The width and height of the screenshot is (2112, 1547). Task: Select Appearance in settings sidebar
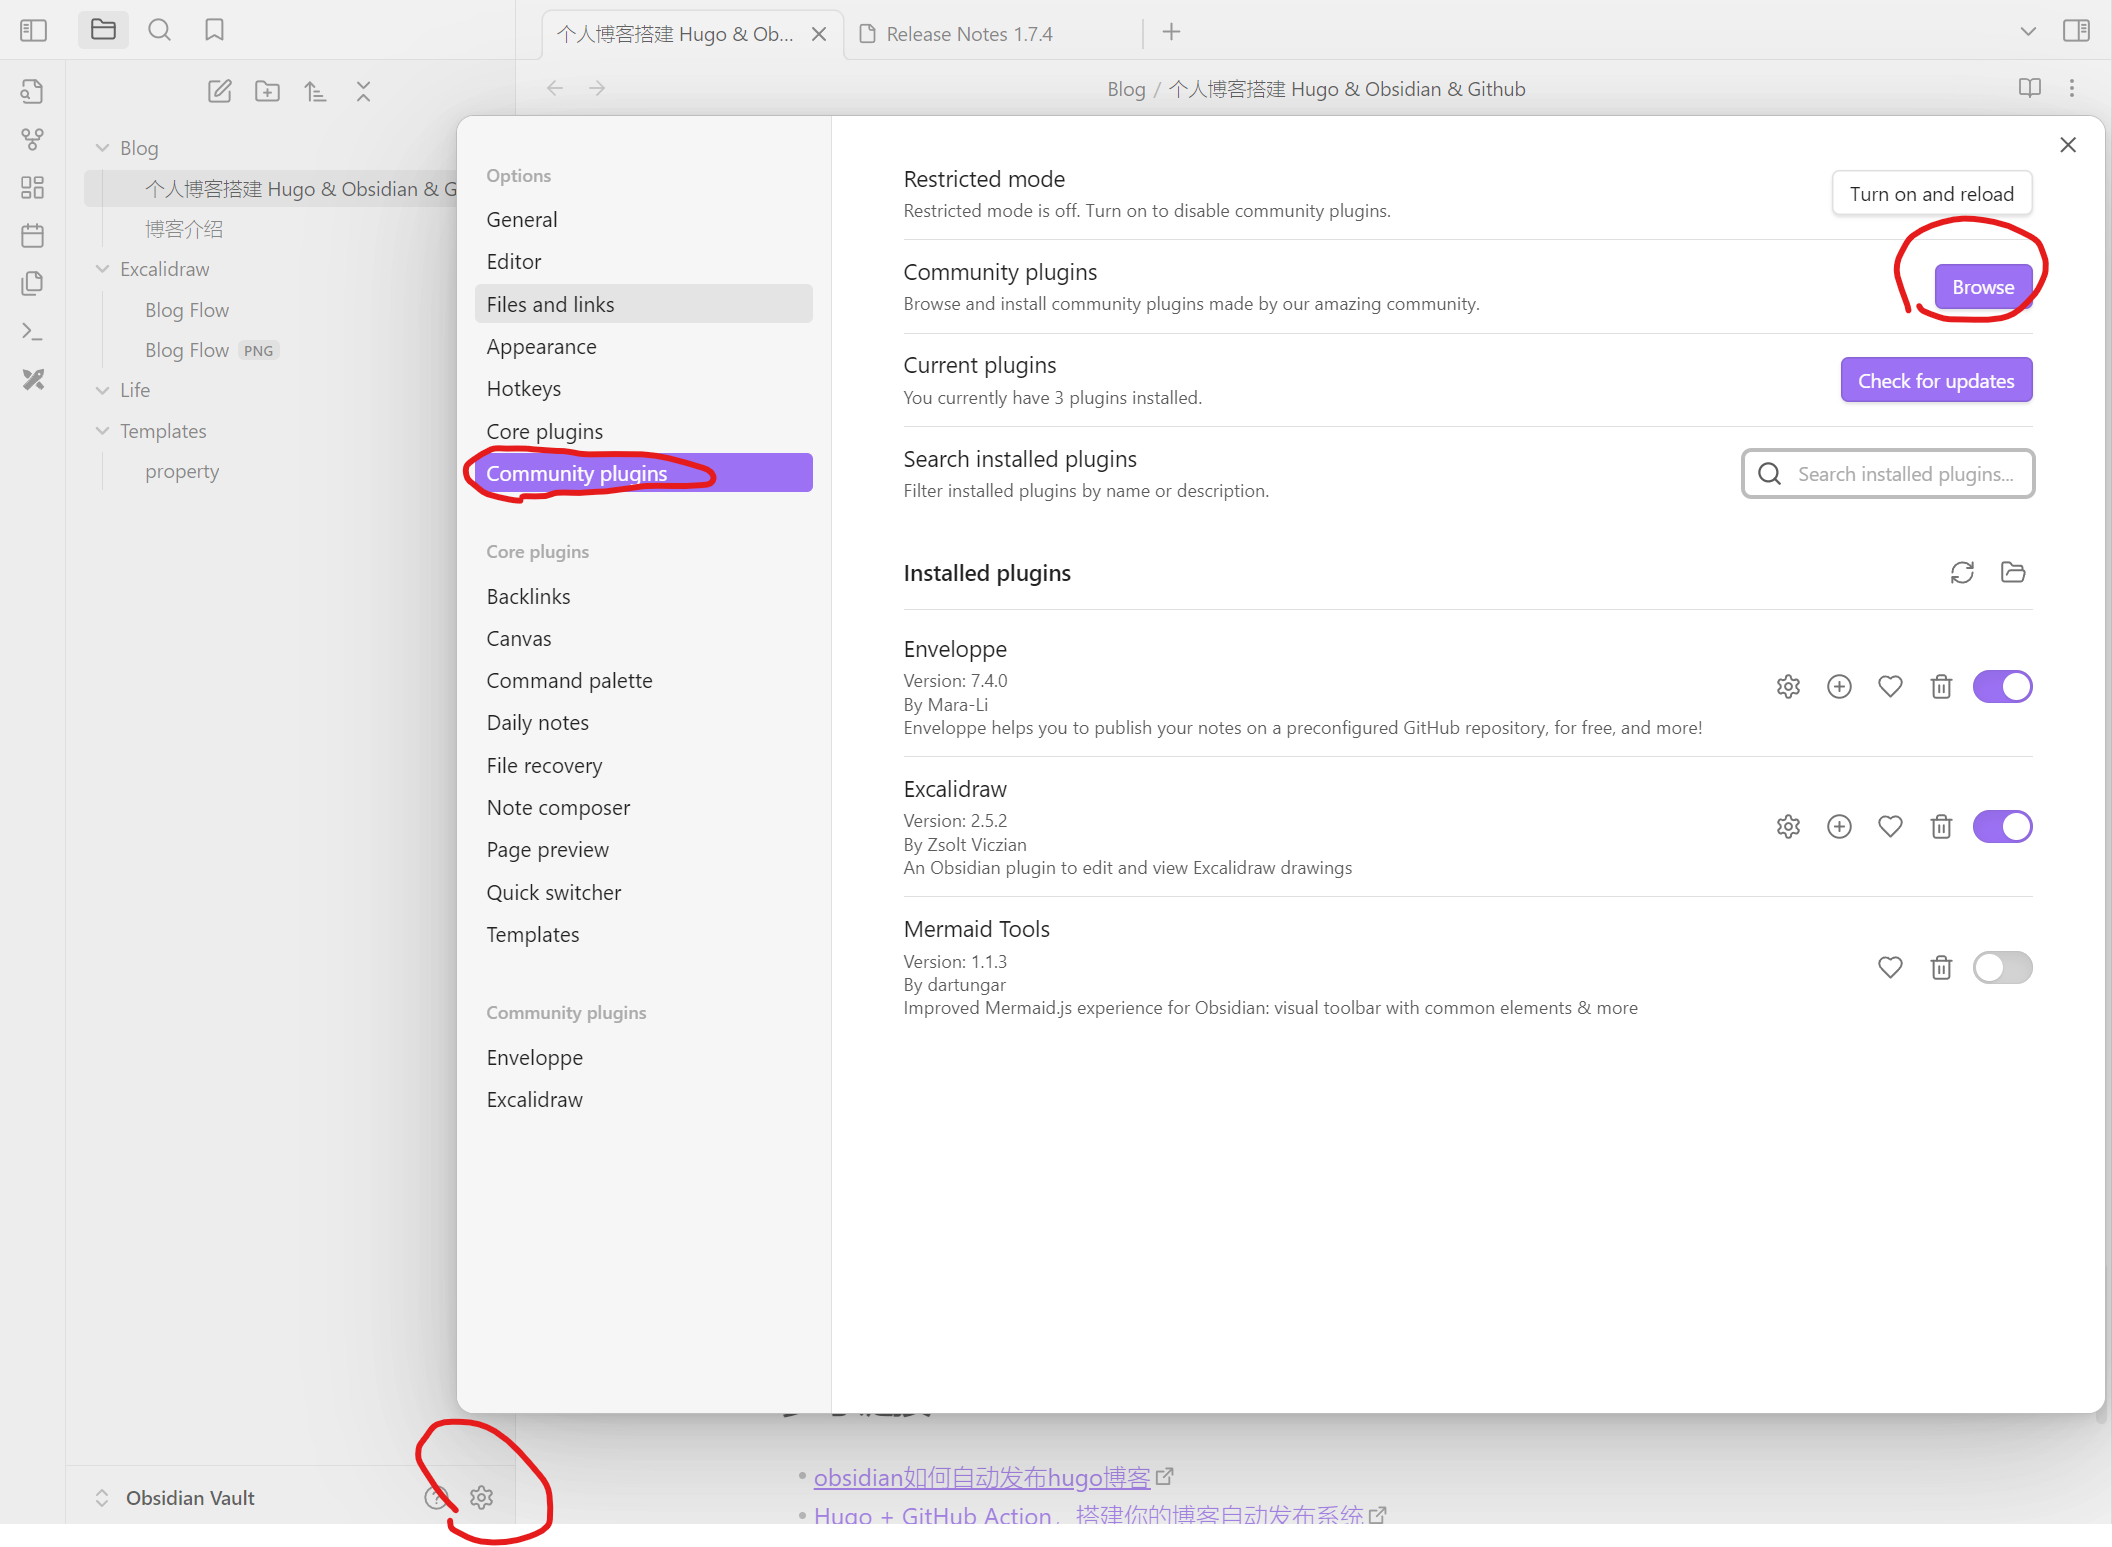tap(541, 347)
